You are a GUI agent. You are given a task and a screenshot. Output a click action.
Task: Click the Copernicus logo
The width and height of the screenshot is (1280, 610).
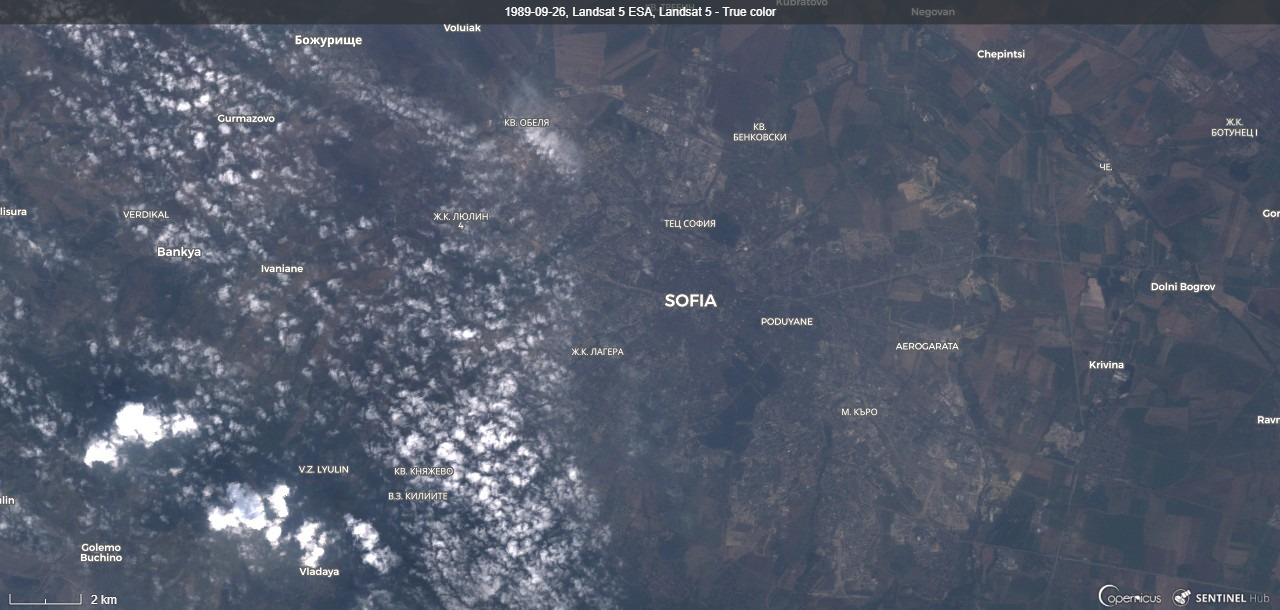(x=1130, y=596)
